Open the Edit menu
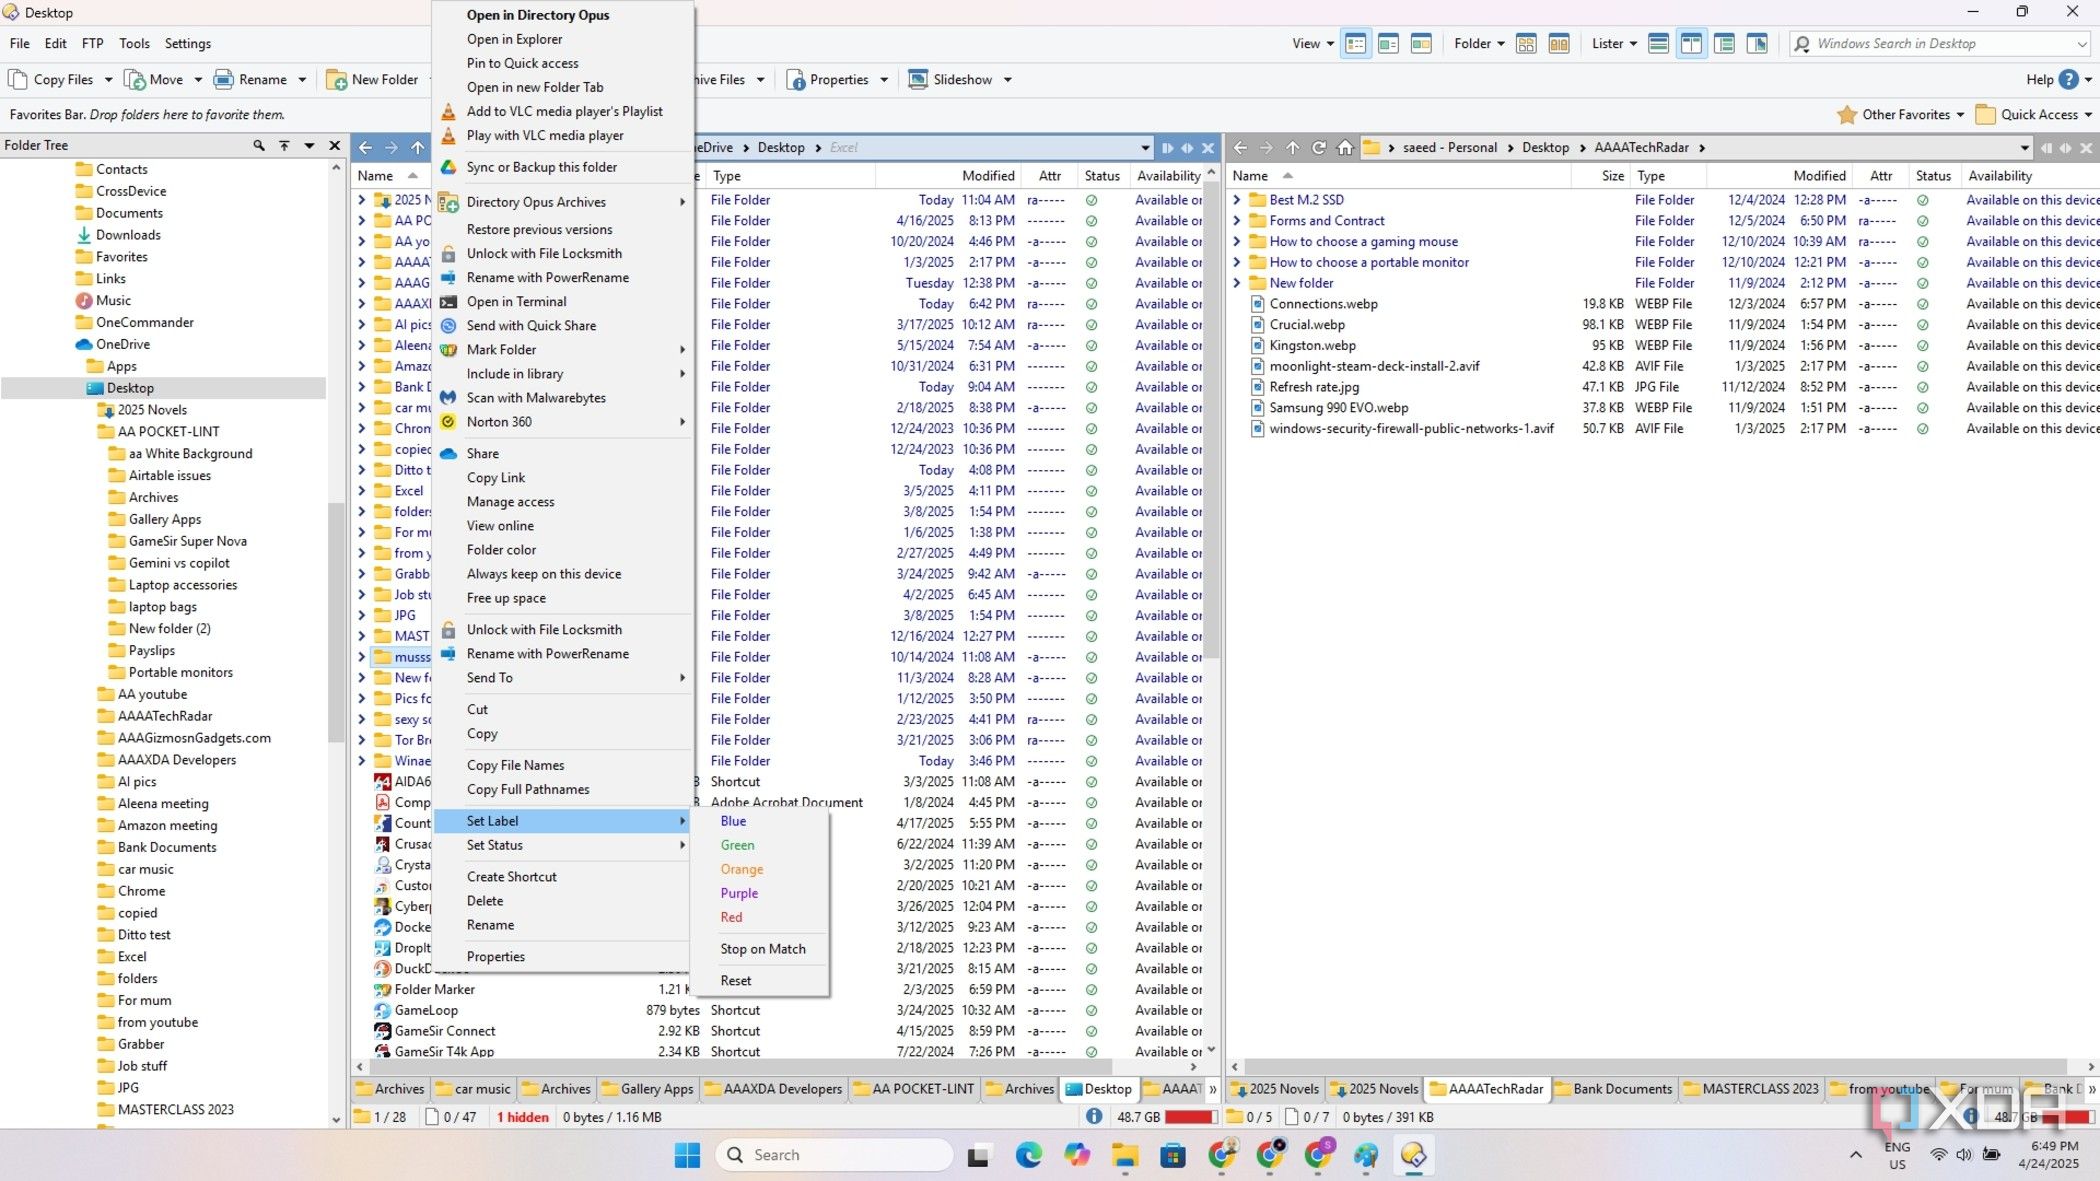 click(x=56, y=44)
